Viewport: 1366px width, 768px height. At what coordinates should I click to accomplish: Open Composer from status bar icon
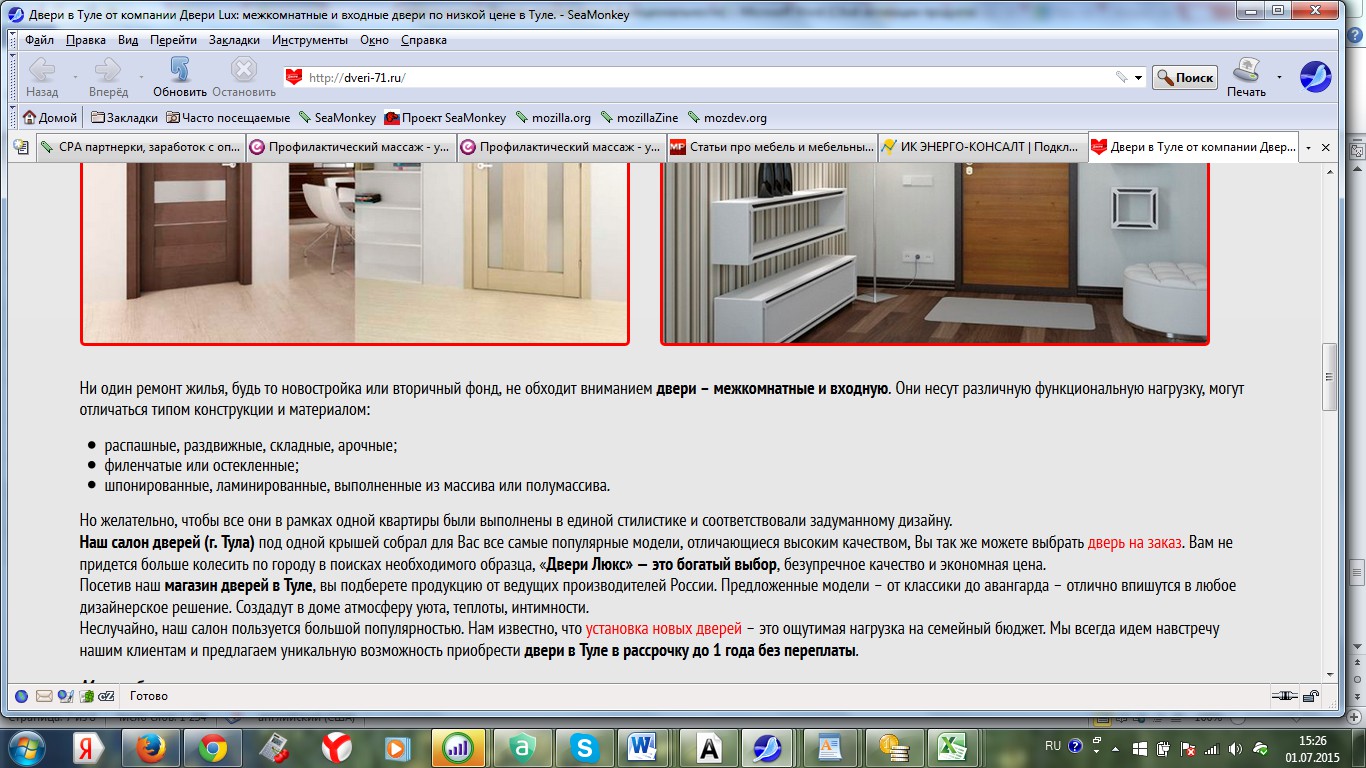click(x=65, y=696)
